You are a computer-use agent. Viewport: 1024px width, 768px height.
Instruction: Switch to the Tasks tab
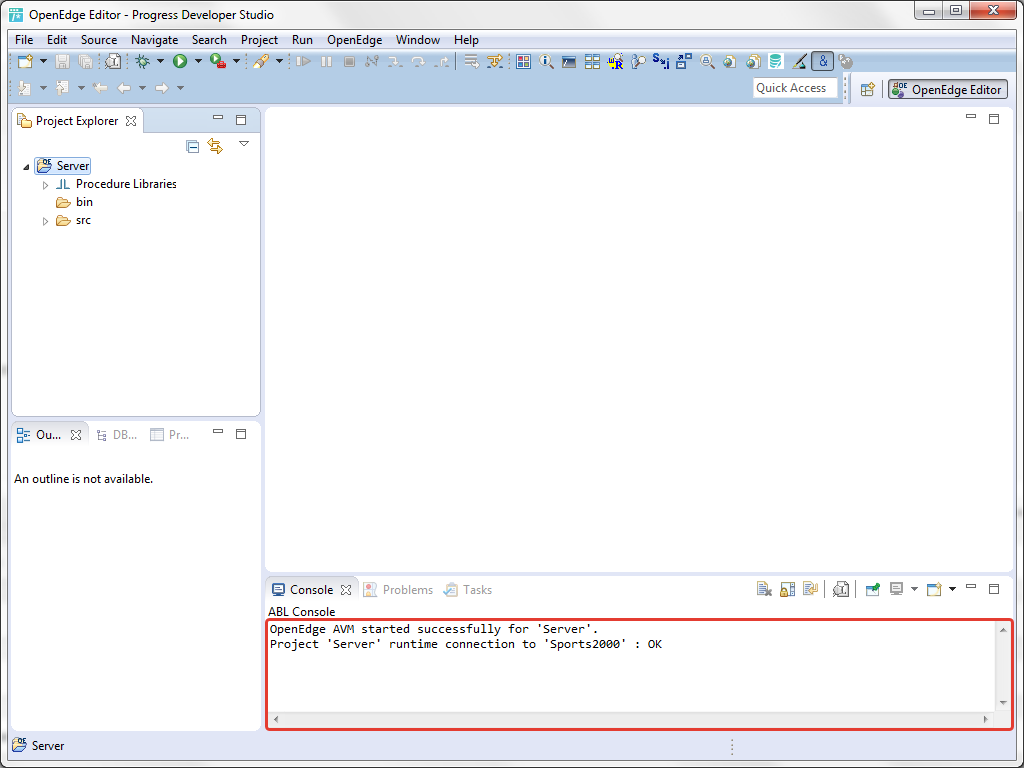click(468, 590)
